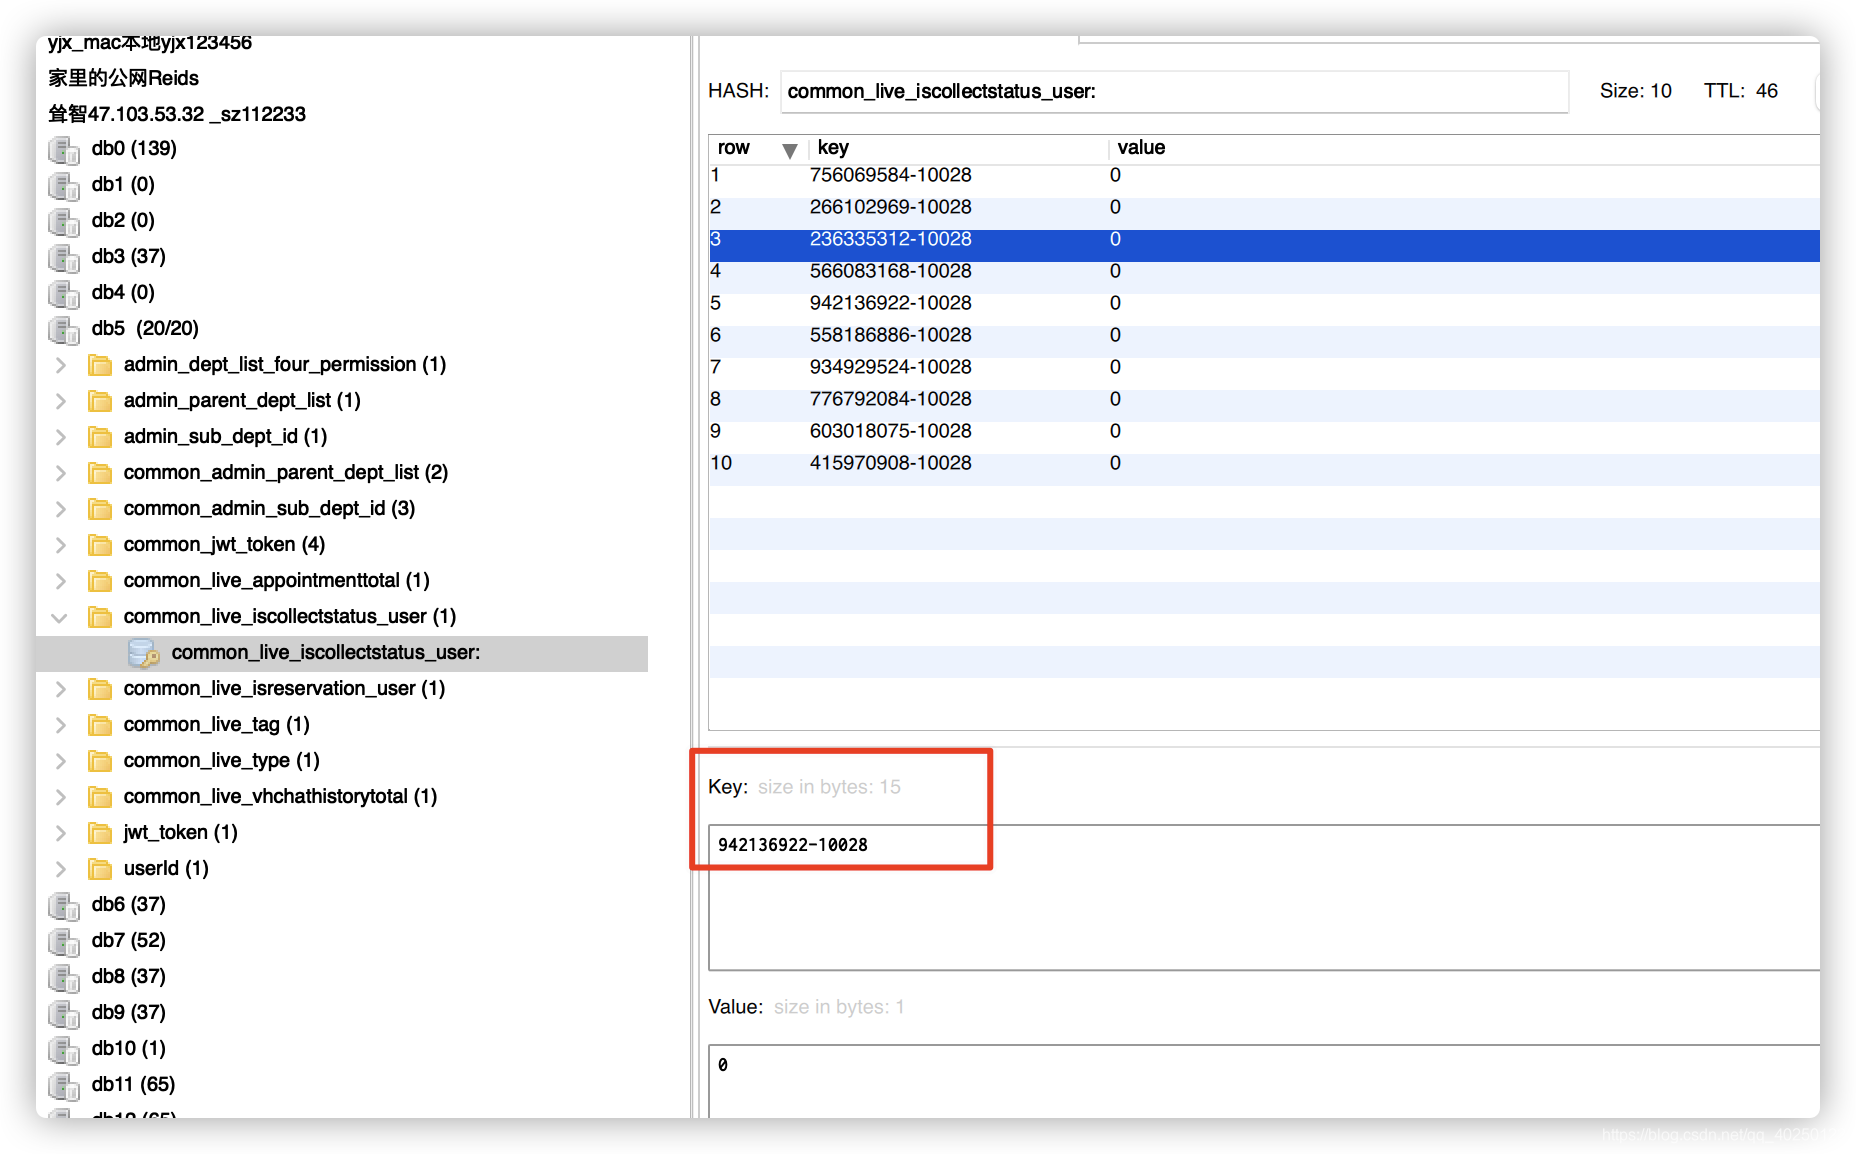1856x1154 pixels.
Task: Click the Value editor field showing 0
Action: click(x=1264, y=1081)
